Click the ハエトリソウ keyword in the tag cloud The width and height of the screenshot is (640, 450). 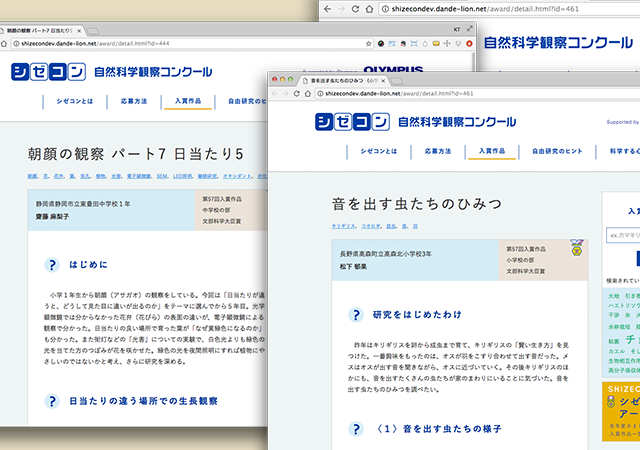(624, 305)
